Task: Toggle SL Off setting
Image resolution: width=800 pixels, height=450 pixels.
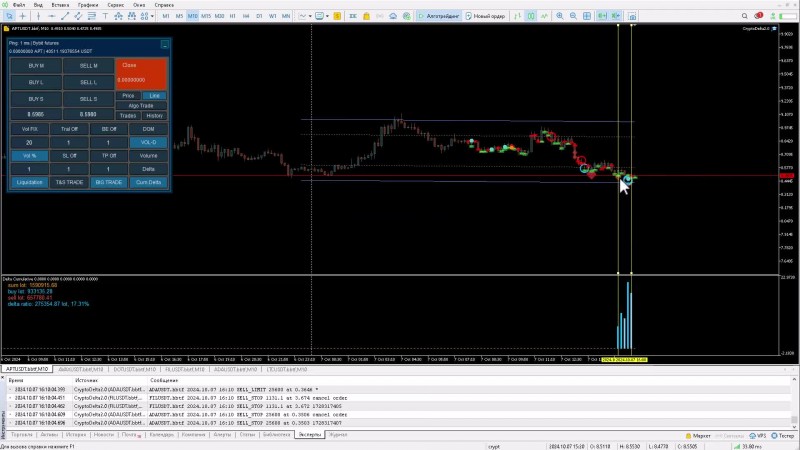Action: [x=69, y=156]
